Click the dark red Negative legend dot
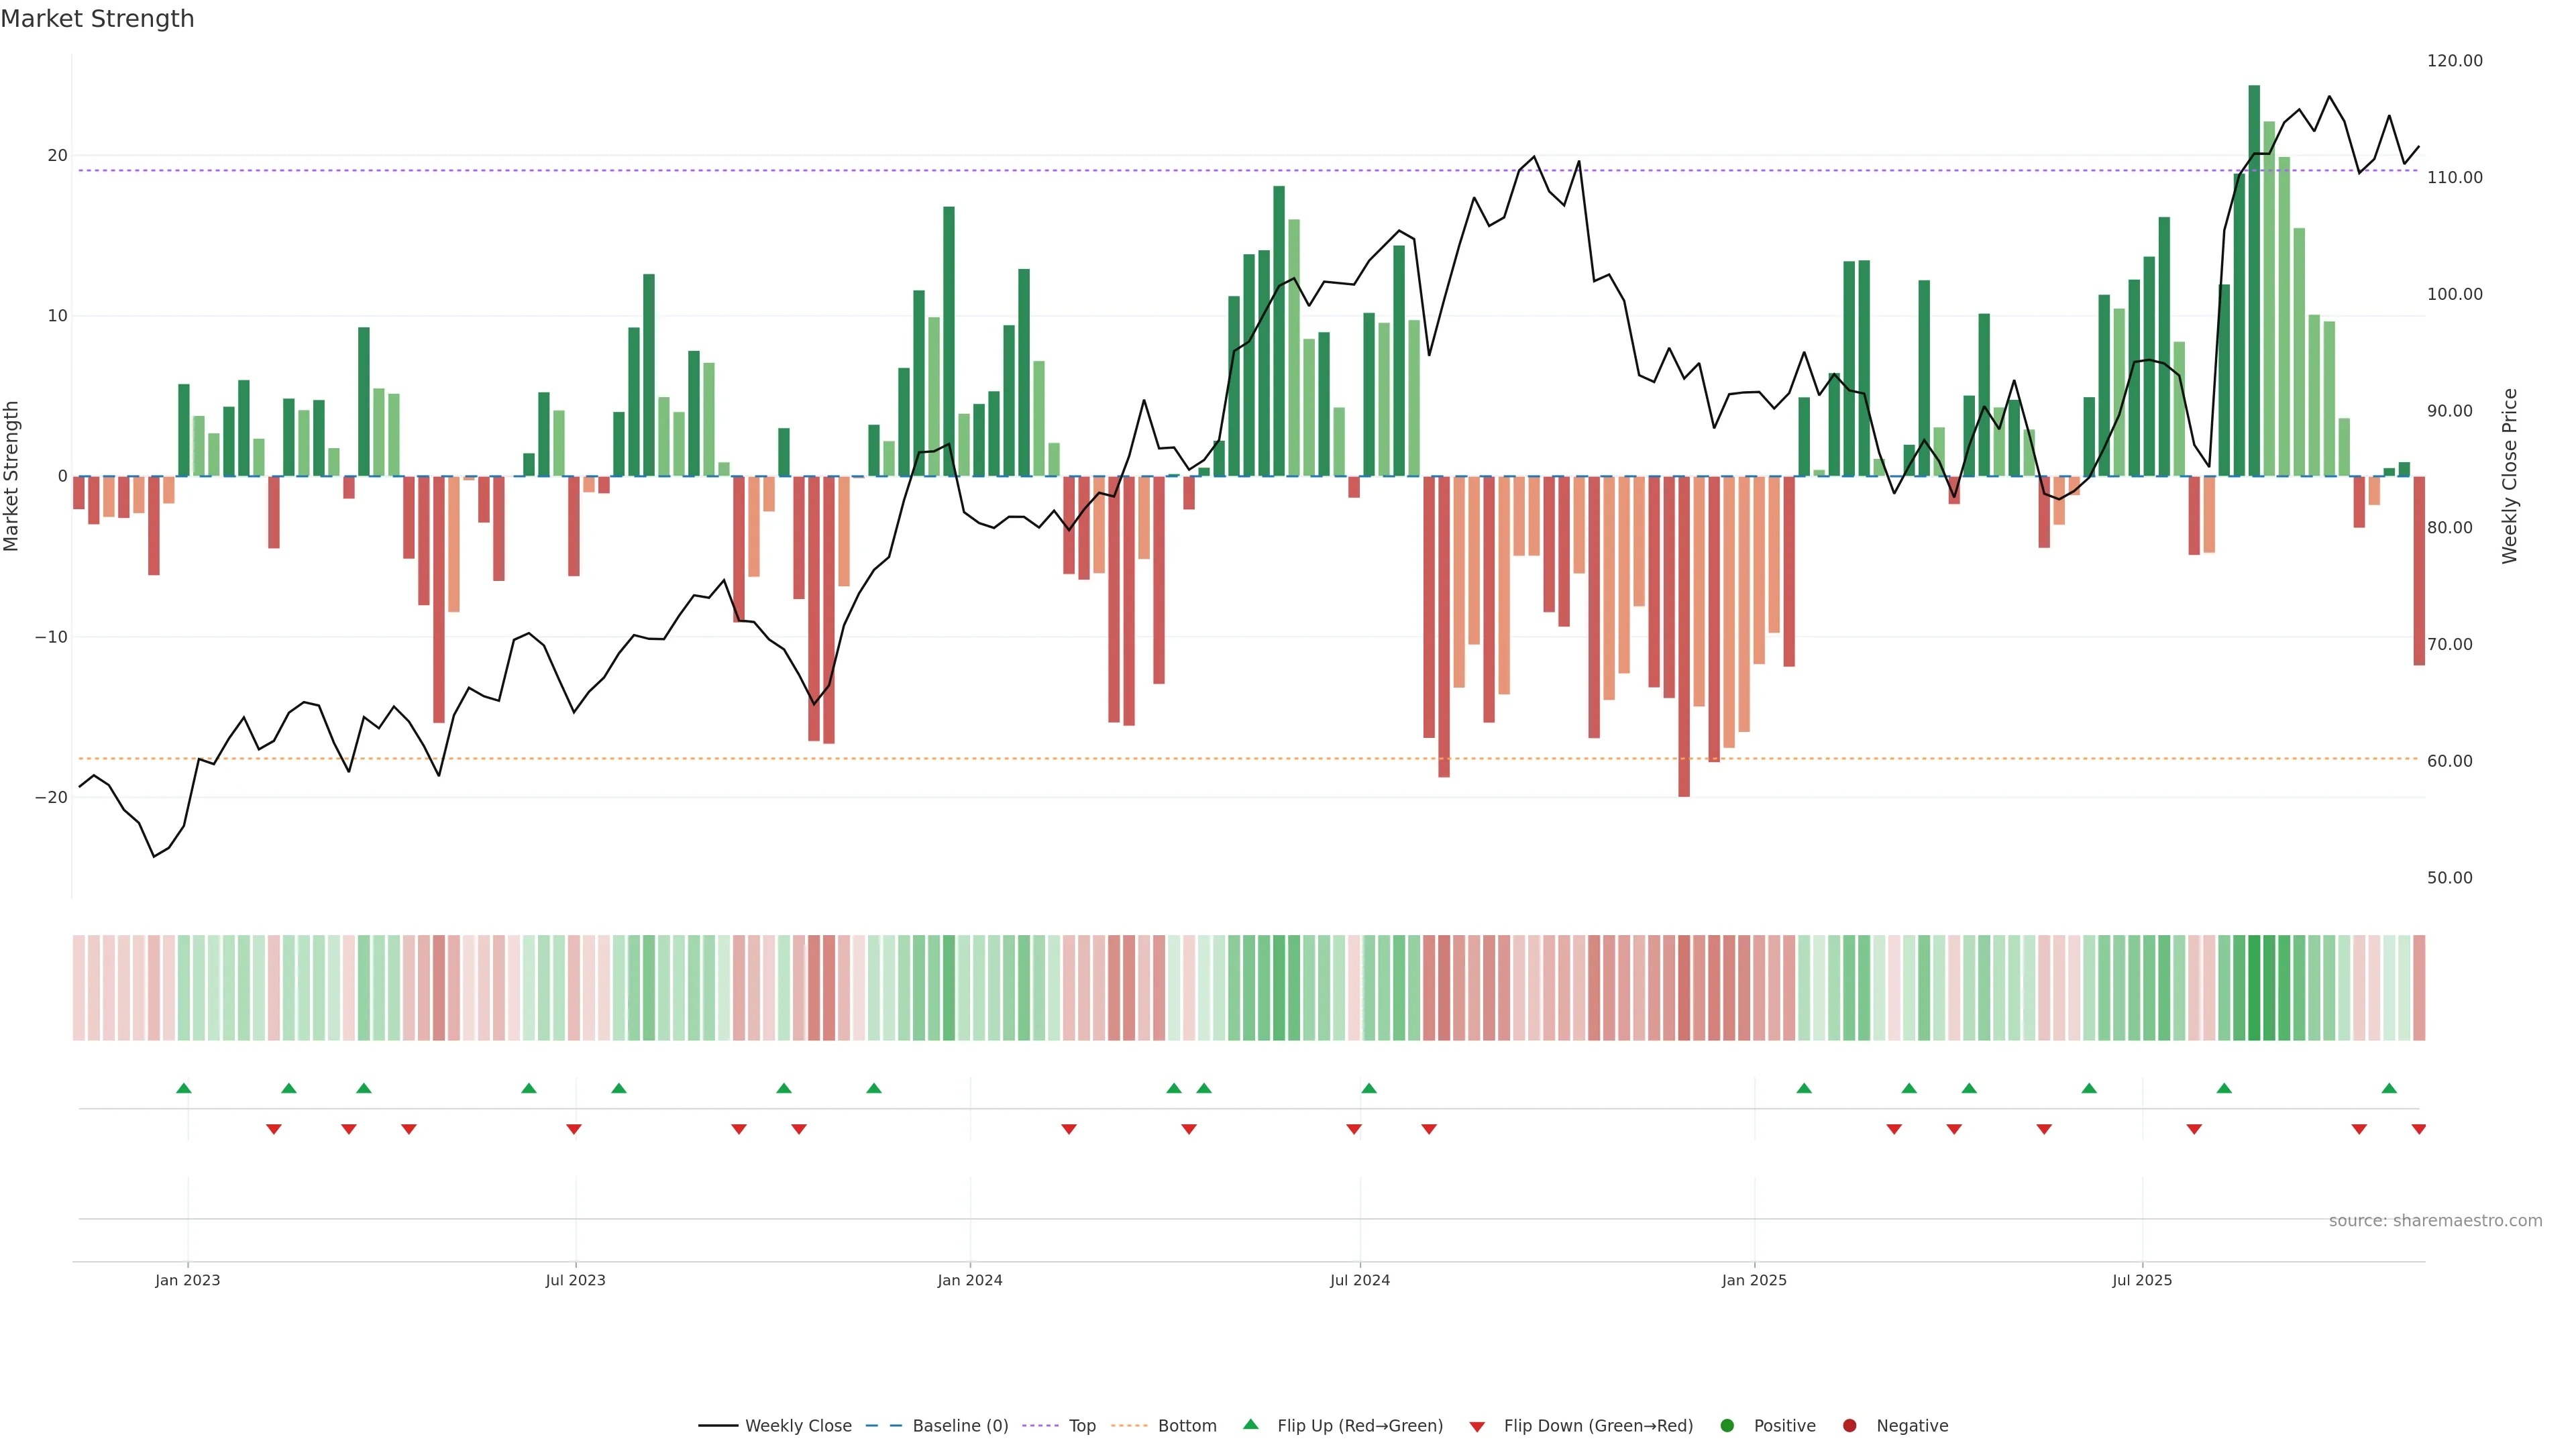 [1849, 1425]
